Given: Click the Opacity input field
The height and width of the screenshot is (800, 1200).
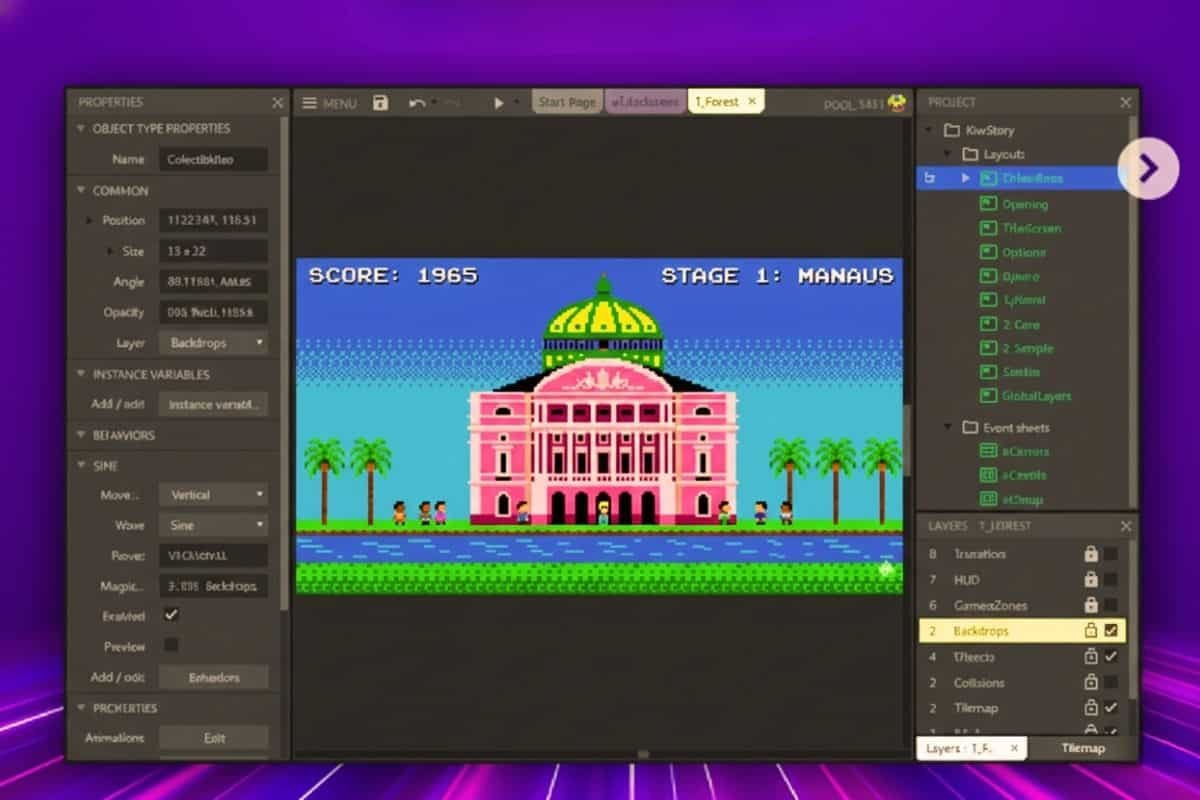Looking at the screenshot, I should click(213, 312).
